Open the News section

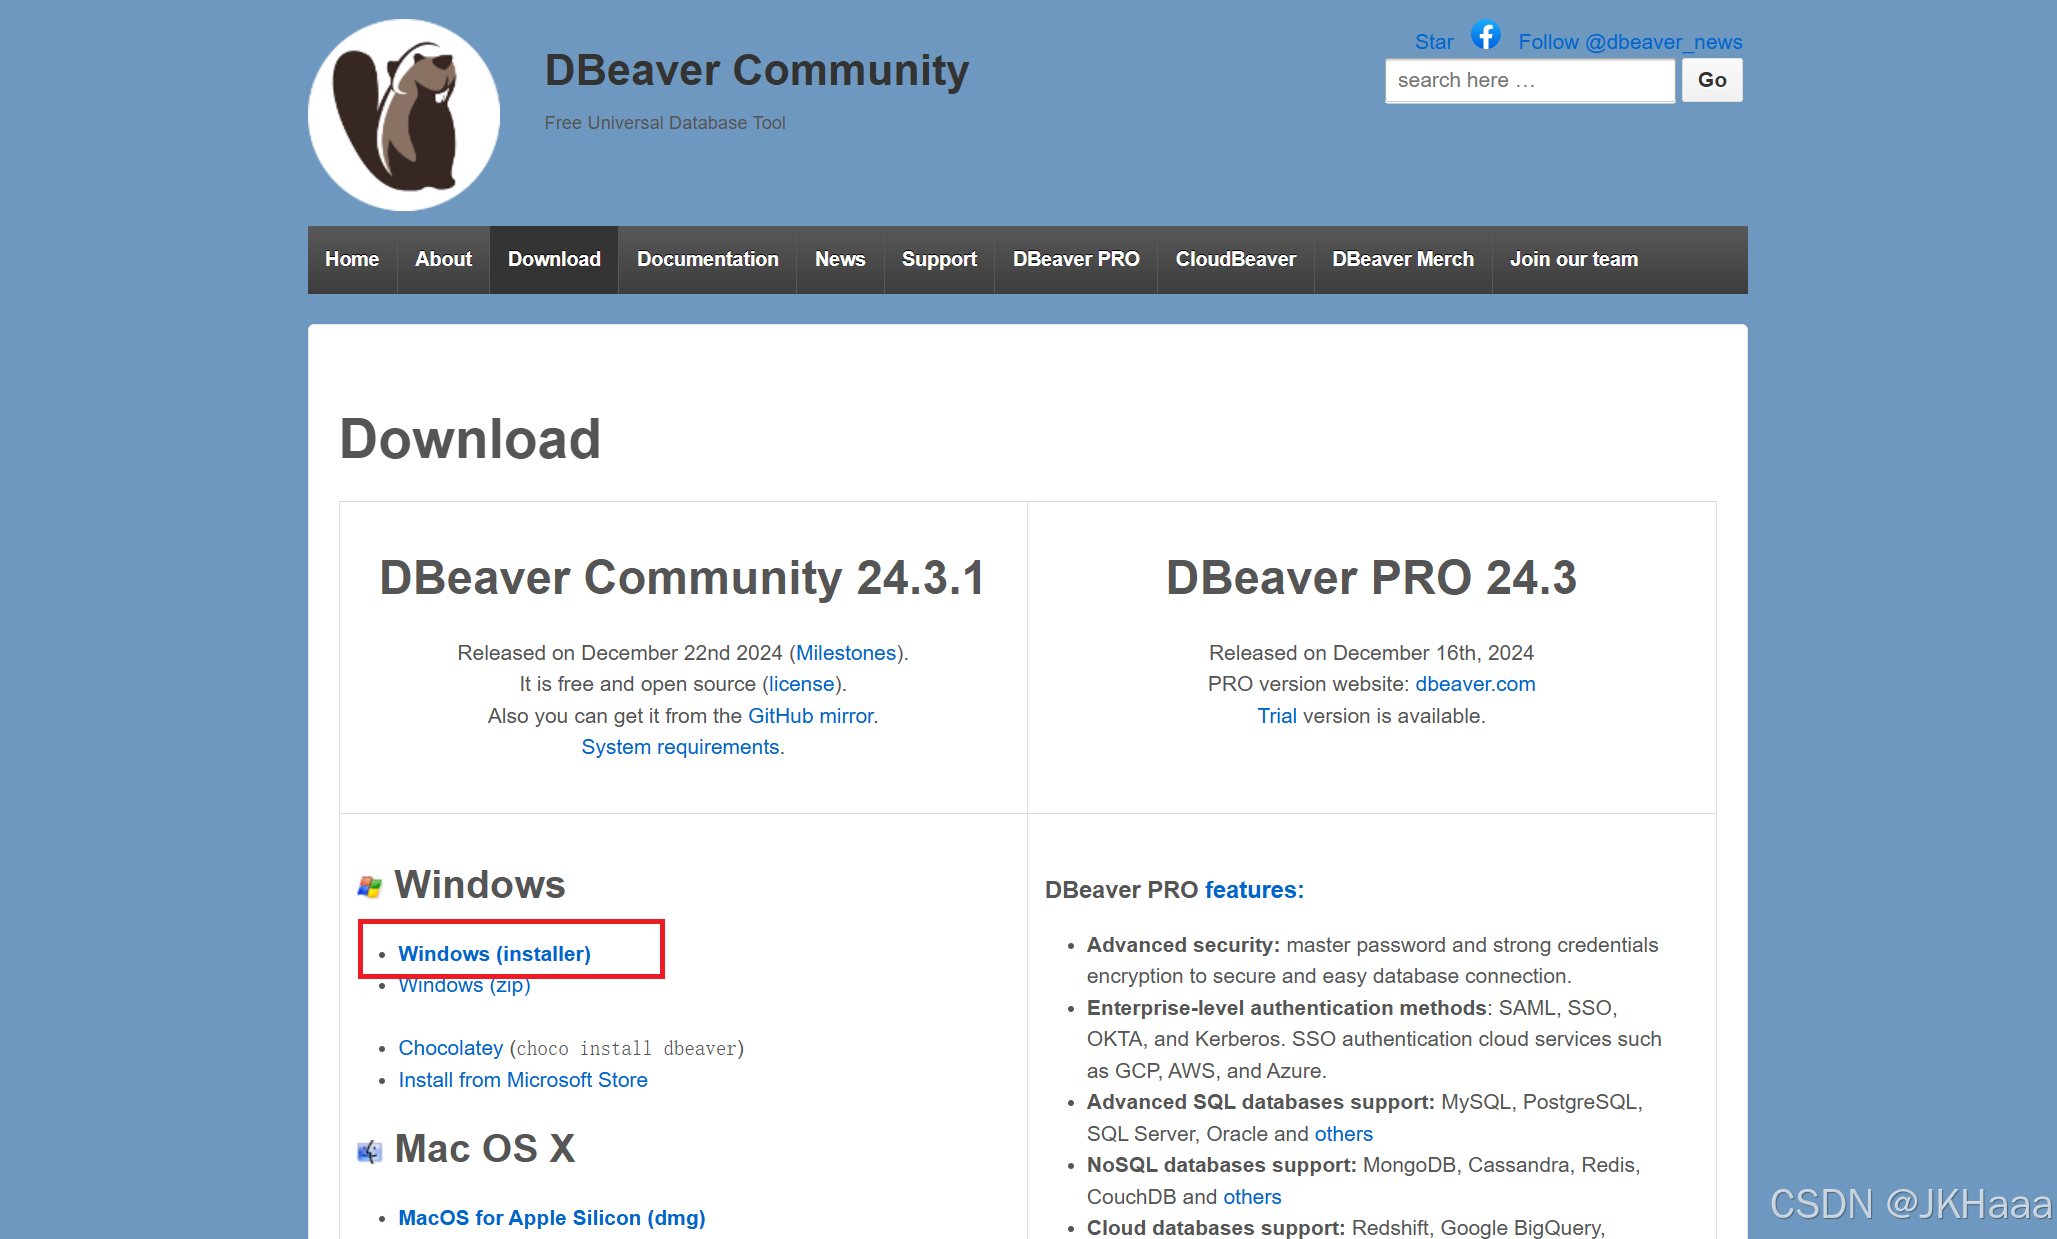pos(840,259)
